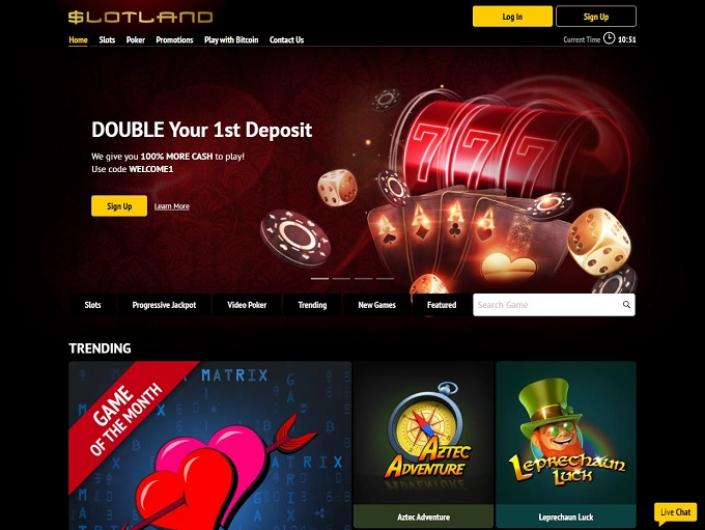This screenshot has height=530, width=705.
Task: Click the header Sign Up button
Action: point(596,17)
